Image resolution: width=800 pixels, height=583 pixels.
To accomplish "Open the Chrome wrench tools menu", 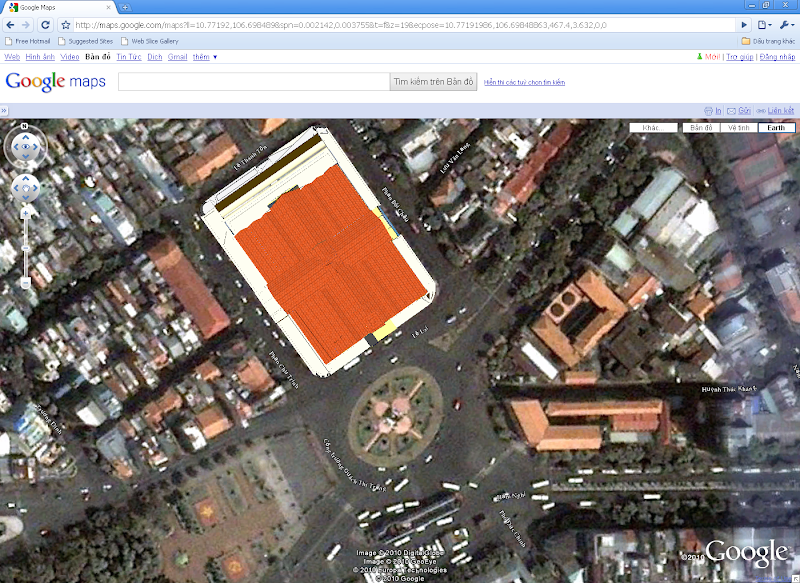I will (x=786, y=24).
